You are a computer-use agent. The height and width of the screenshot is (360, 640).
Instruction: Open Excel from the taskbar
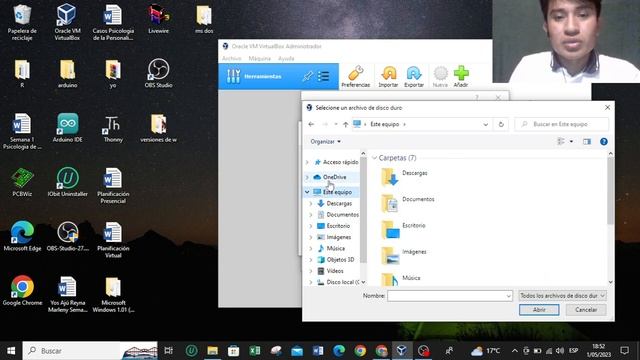point(255,351)
